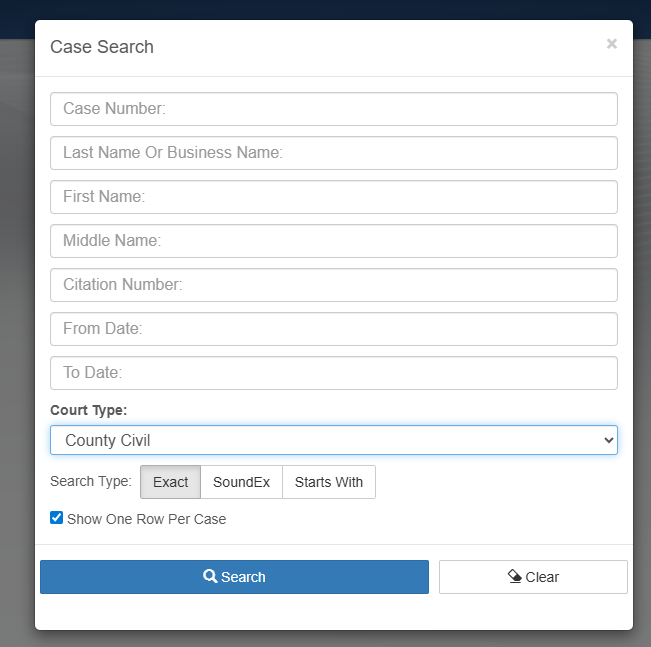Click the Show One Row Per Case label
Image resolution: width=651 pixels, height=647 pixels.
click(x=146, y=519)
